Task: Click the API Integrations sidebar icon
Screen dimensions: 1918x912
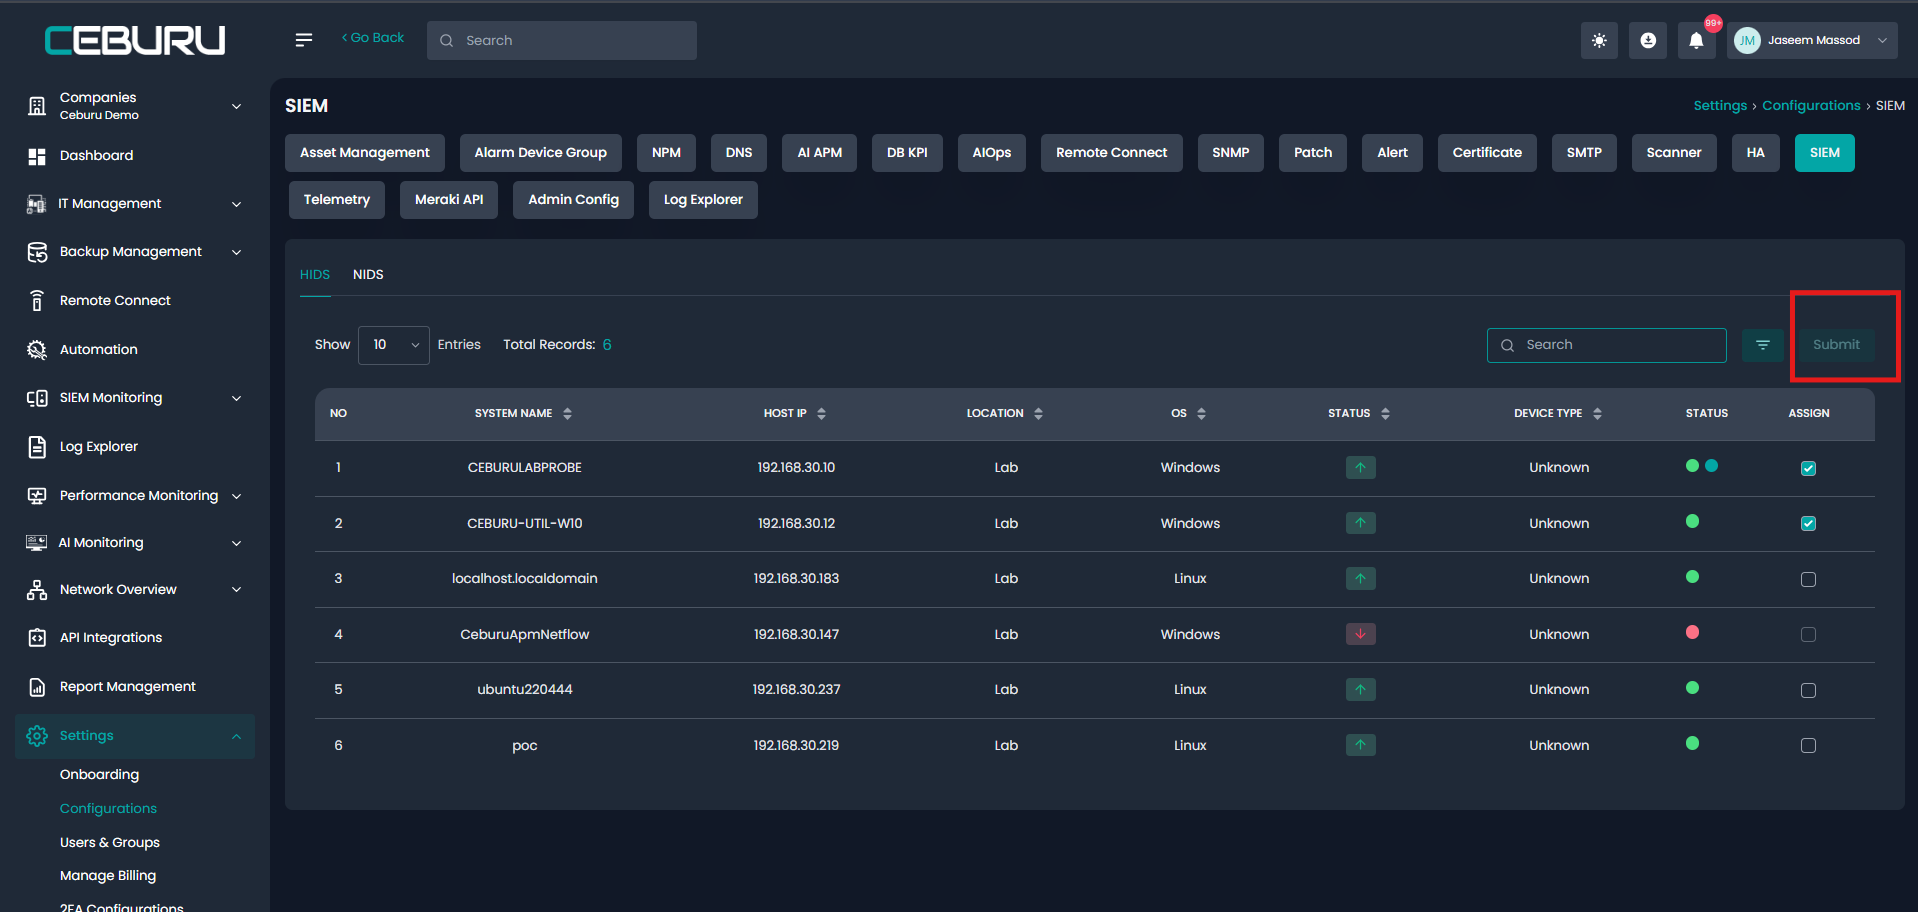Action: tap(37, 638)
